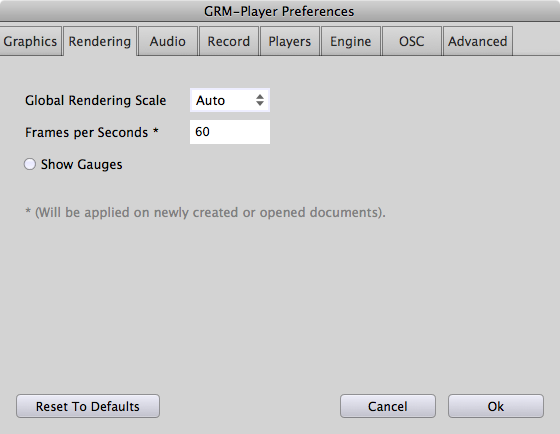
Task: Open the OSC tab
Action: (412, 41)
